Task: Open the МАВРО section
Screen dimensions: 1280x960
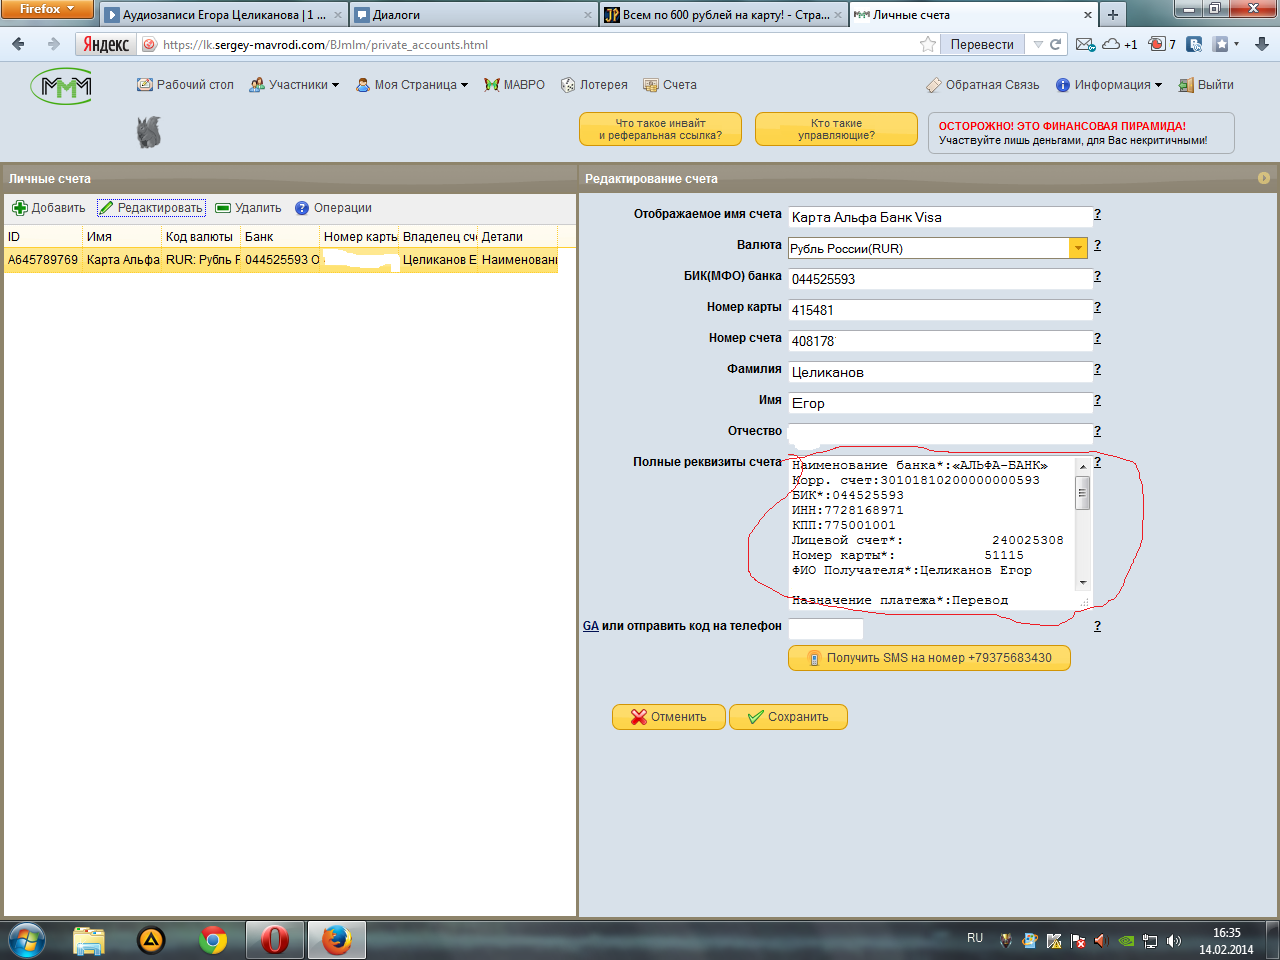Action: point(514,85)
